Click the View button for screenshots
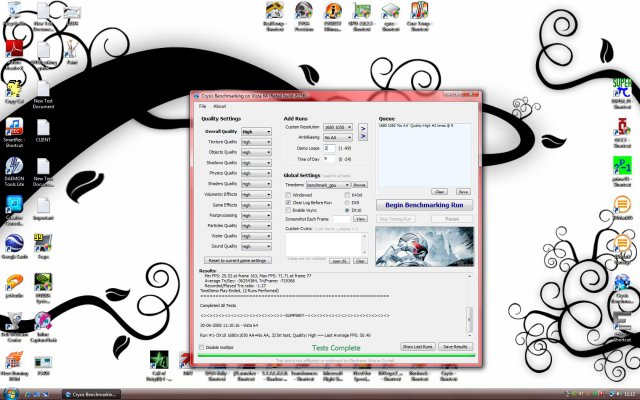The height and width of the screenshot is (400, 640). (x=360, y=219)
